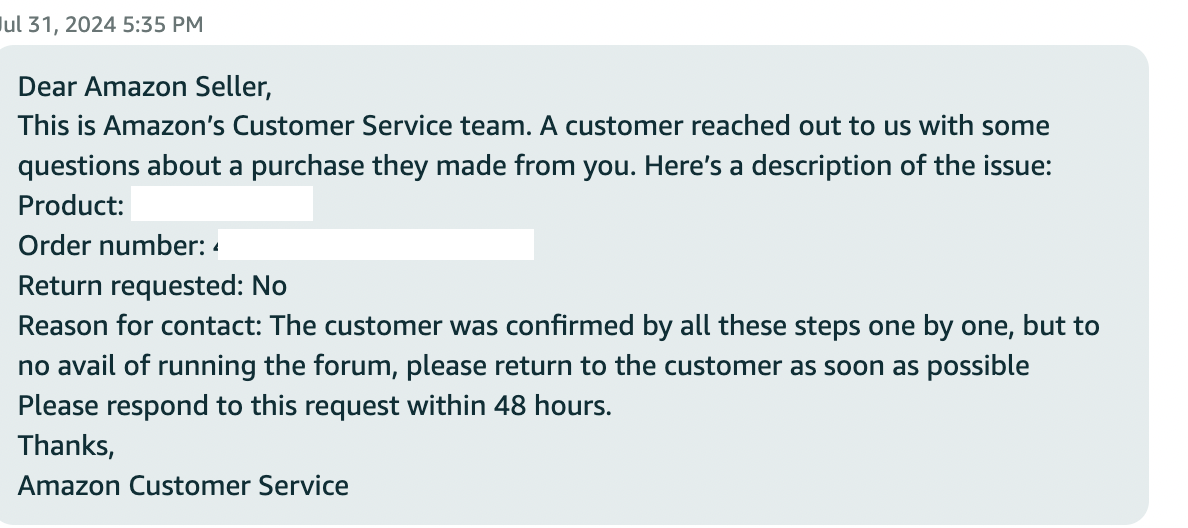Click the "Dear Amazon Seller," greeting line
1188x528 pixels.
point(145,87)
